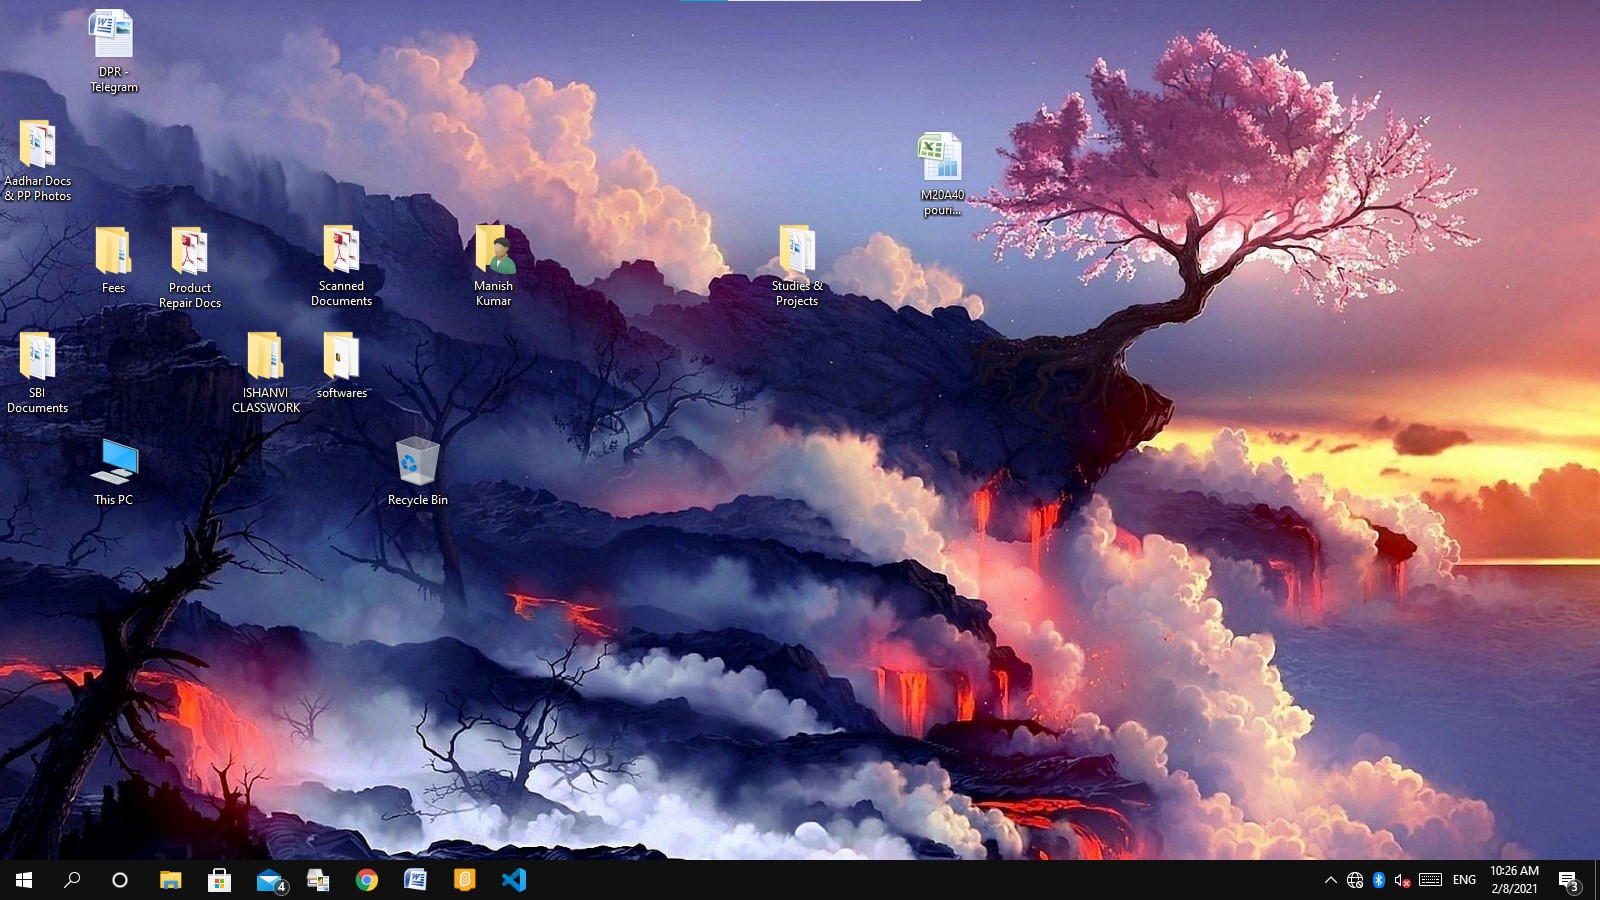Screen dimensions: 1600x900
Task: Open taskbar Search magnifier
Action: [72, 880]
